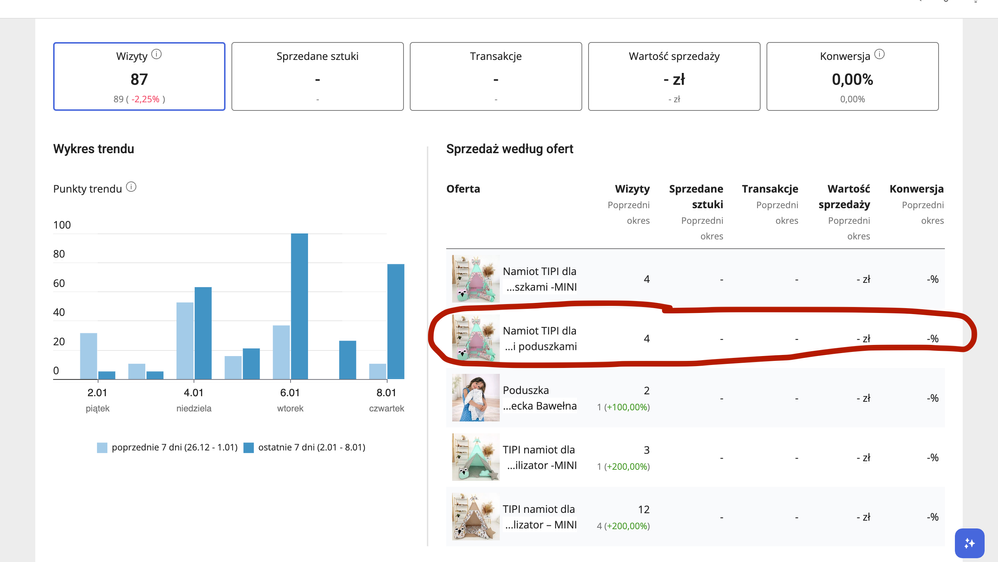Image resolution: width=998 pixels, height=562 pixels.
Task: Select the Wizyty metric card
Action: [x=140, y=76]
